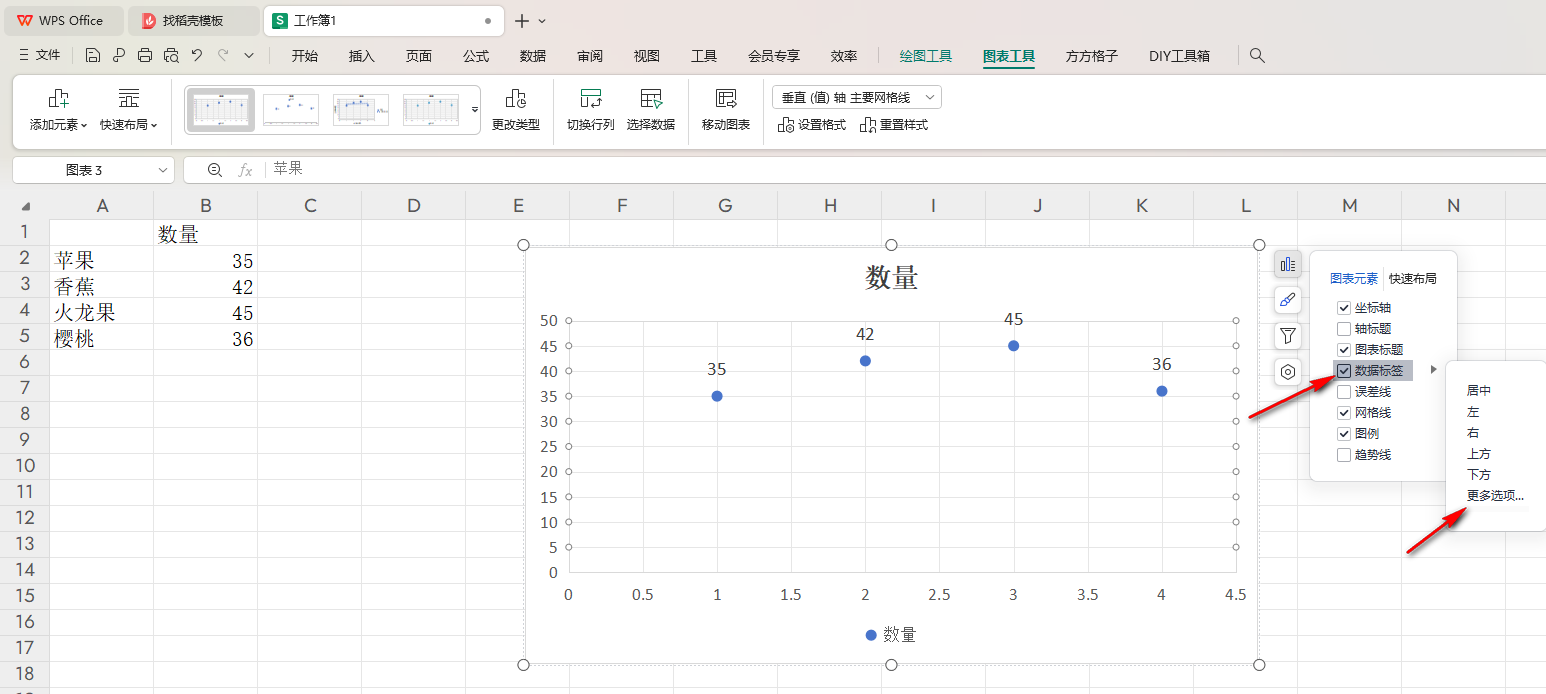Click cell containing 火龙果
The width and height of the screenshot is (1546, 694).
click(102, 312)
